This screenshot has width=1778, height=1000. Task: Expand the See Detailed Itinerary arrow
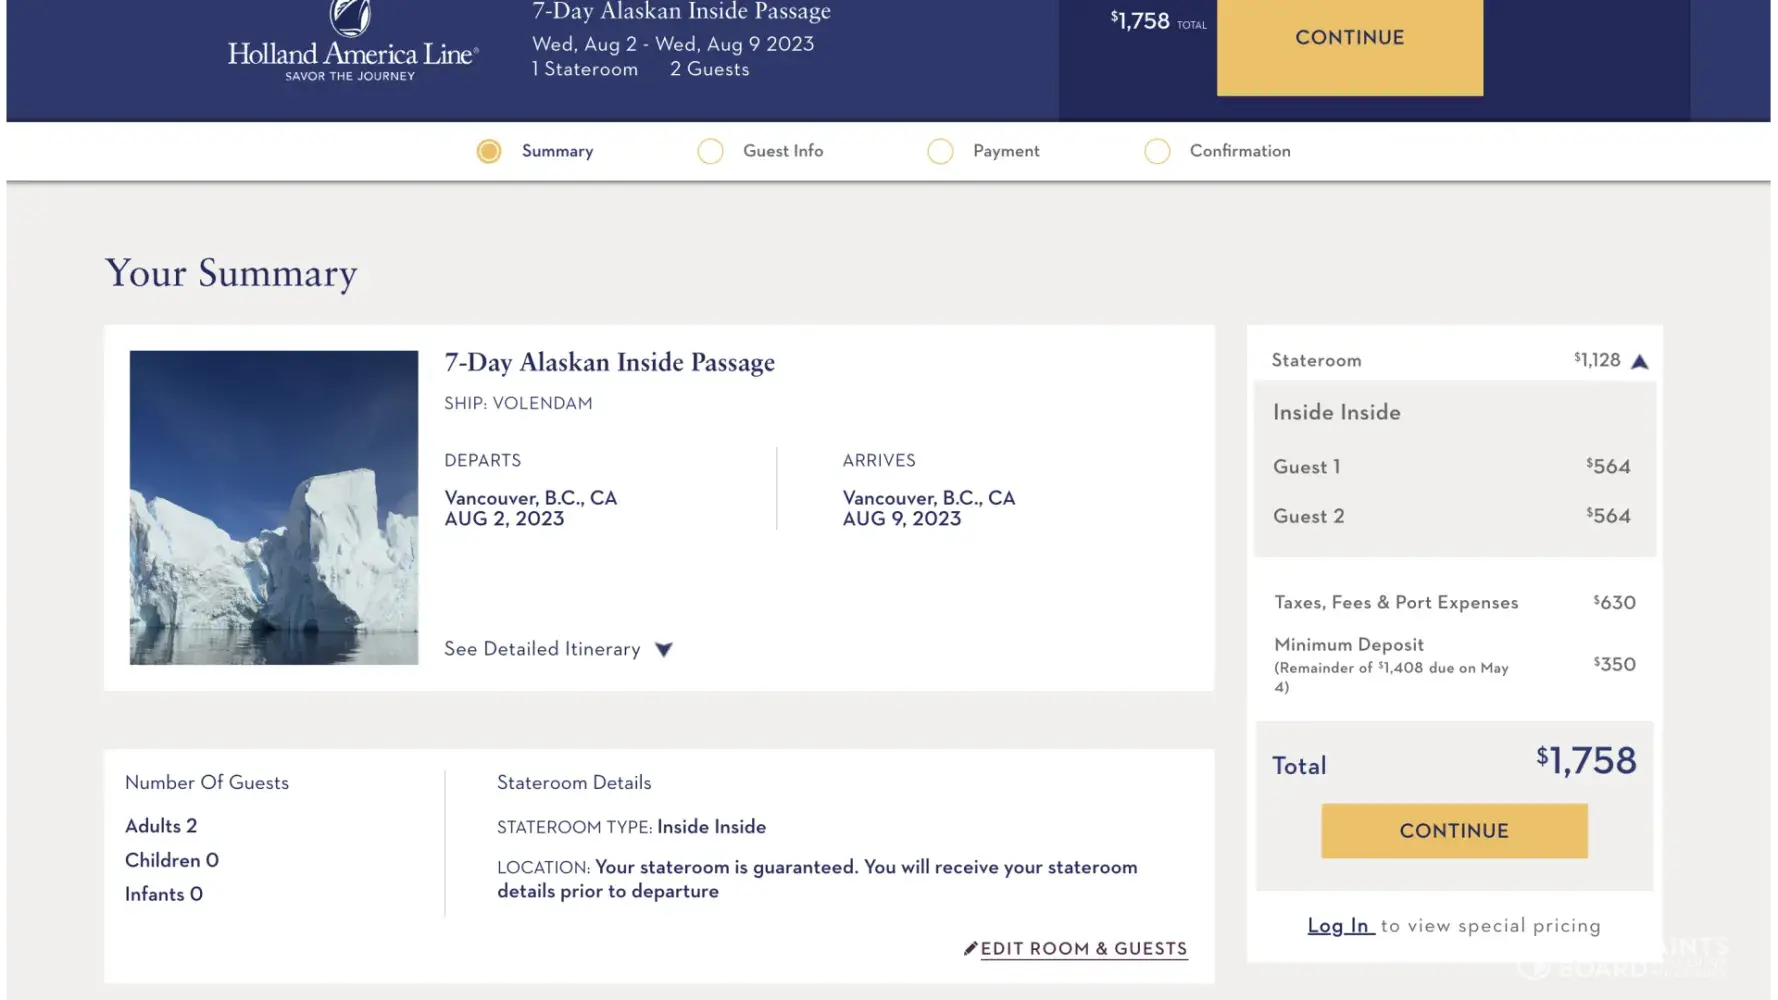tap(663, 650)
